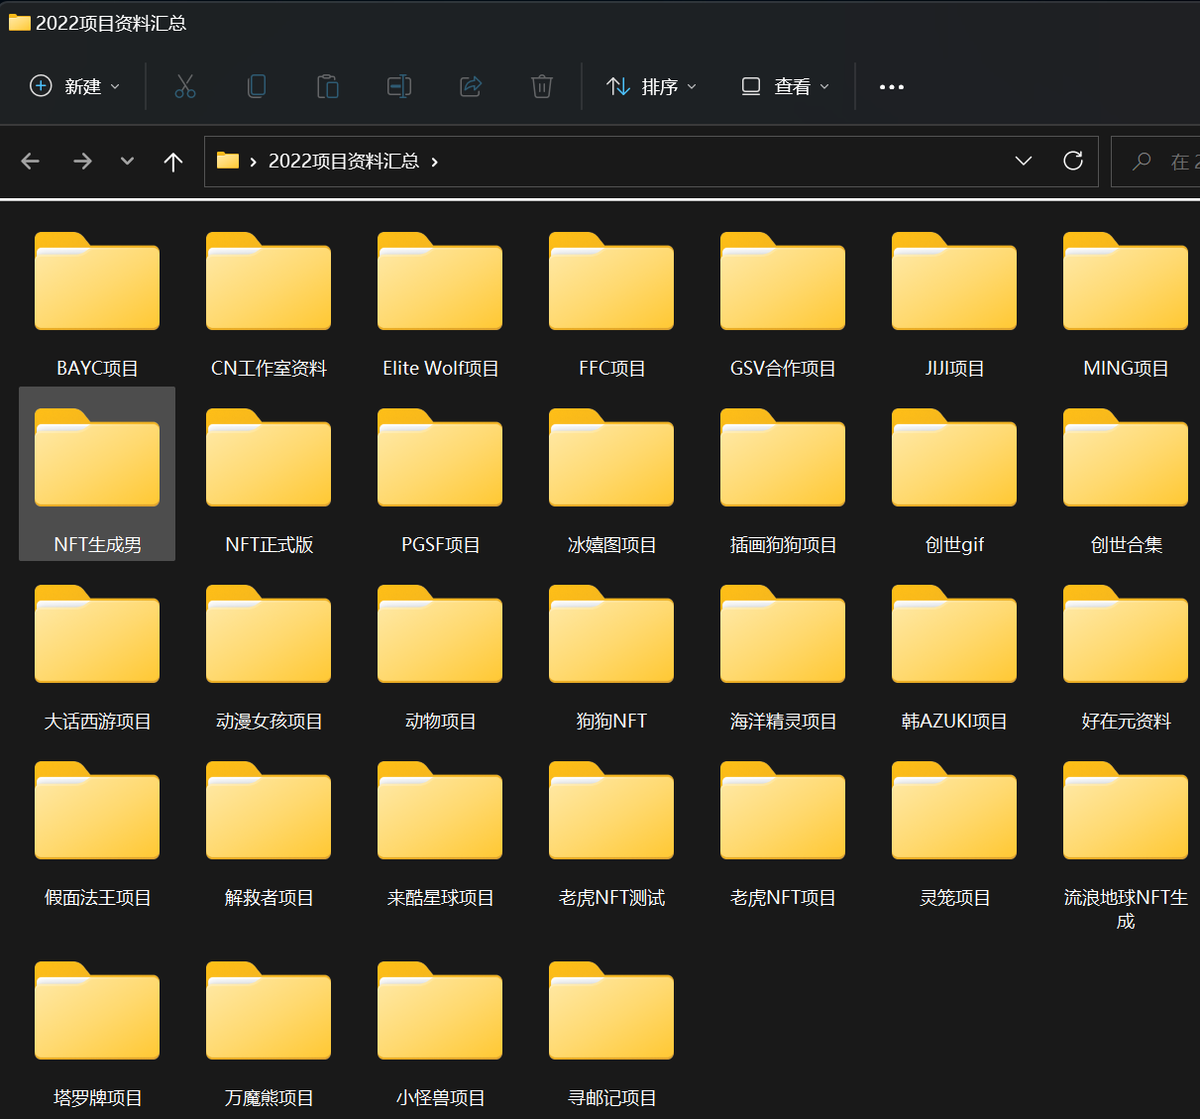
Task: Refresh the current folder
Action: coord(1073,161)
